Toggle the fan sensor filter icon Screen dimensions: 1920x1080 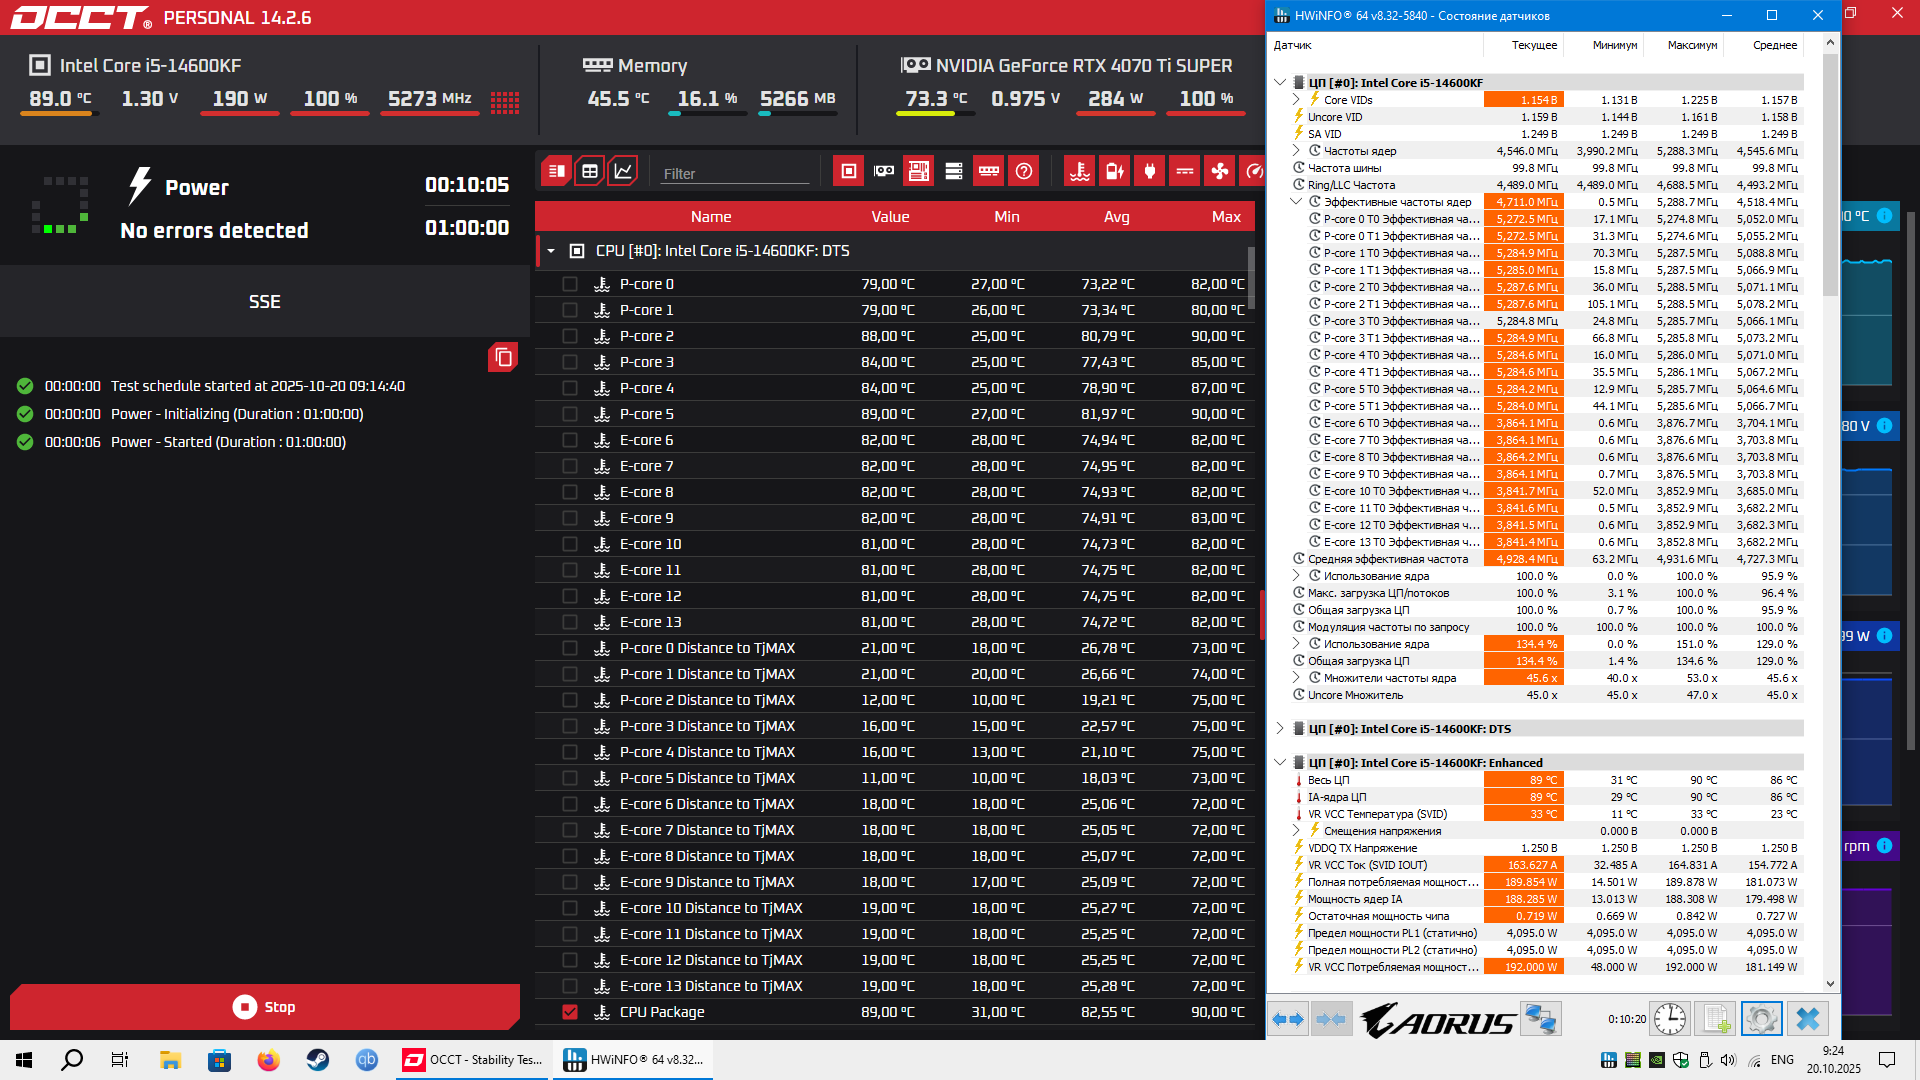1220,171
